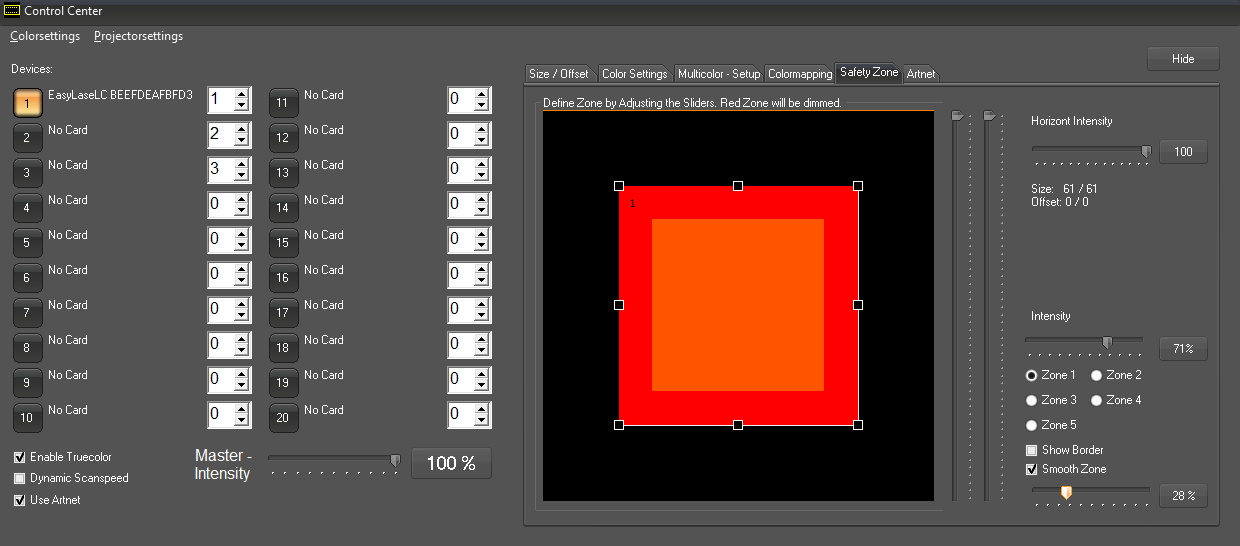Choose device slot 10 button

pyautogui.click(x=28, y=417)
